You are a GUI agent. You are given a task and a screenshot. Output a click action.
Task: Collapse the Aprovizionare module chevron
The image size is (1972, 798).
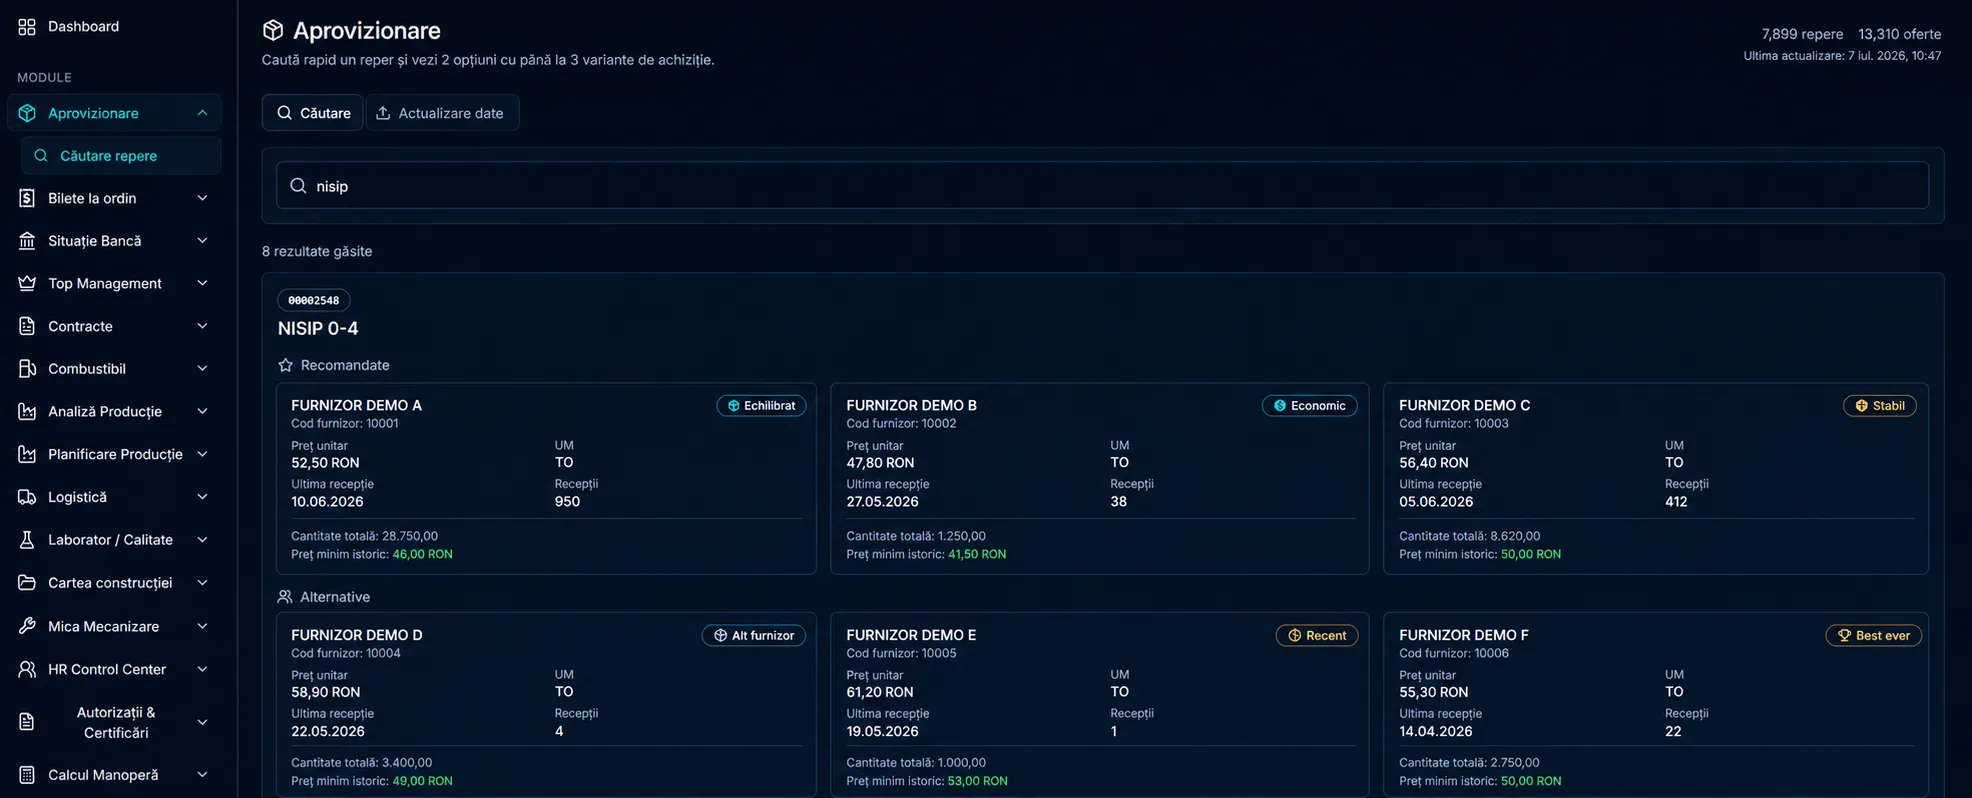click(x=202, y=113)
